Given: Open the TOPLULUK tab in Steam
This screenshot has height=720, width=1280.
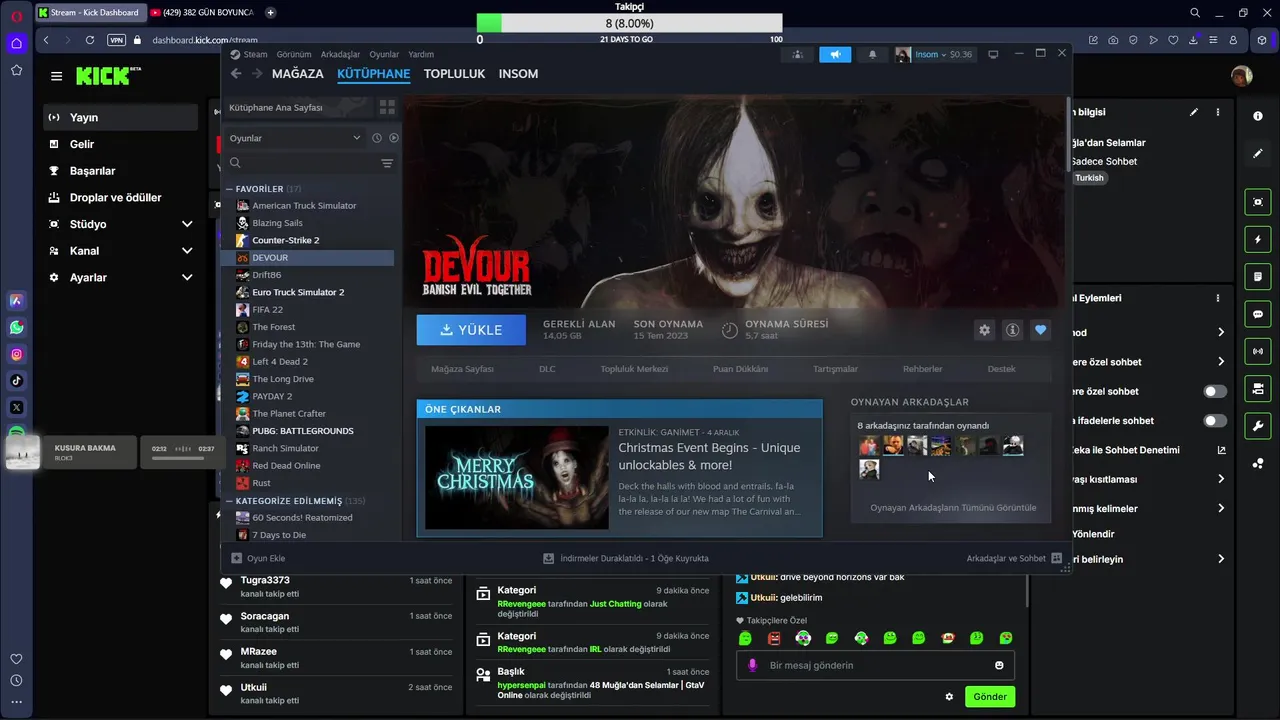Looking at the screenshot, I should [x=454, y=74].
